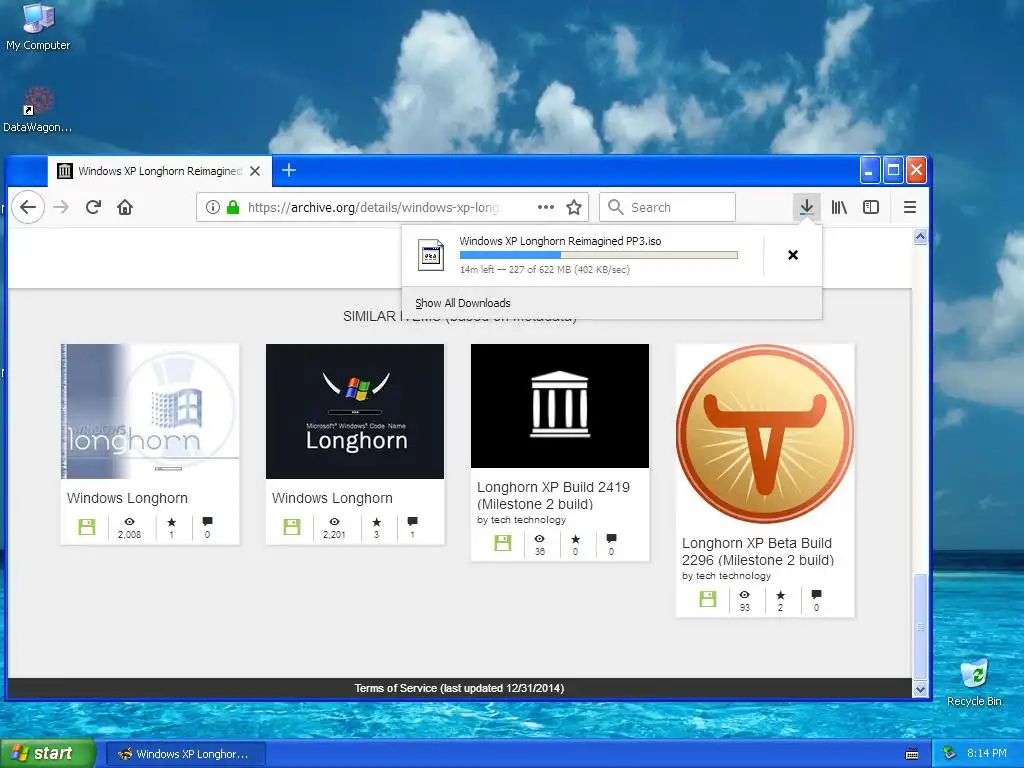The height and width of the screenshot is (768, 1024).
Task: Click favorites star showing 3
Action: [377, 522]
